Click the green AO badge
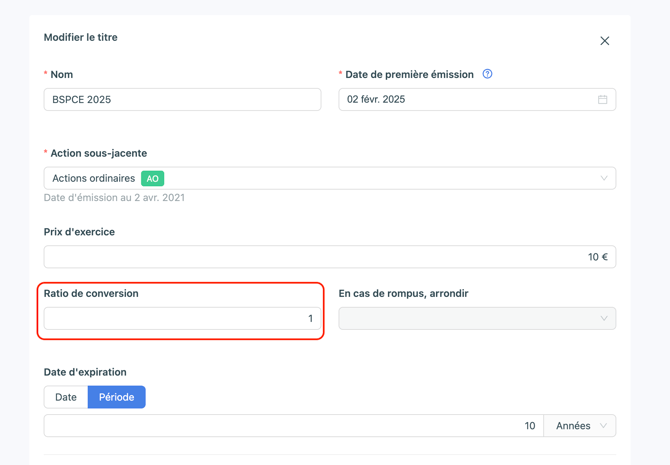Image resolution: width=670 pixels, height=465 pixels. [x=152, y=178]
